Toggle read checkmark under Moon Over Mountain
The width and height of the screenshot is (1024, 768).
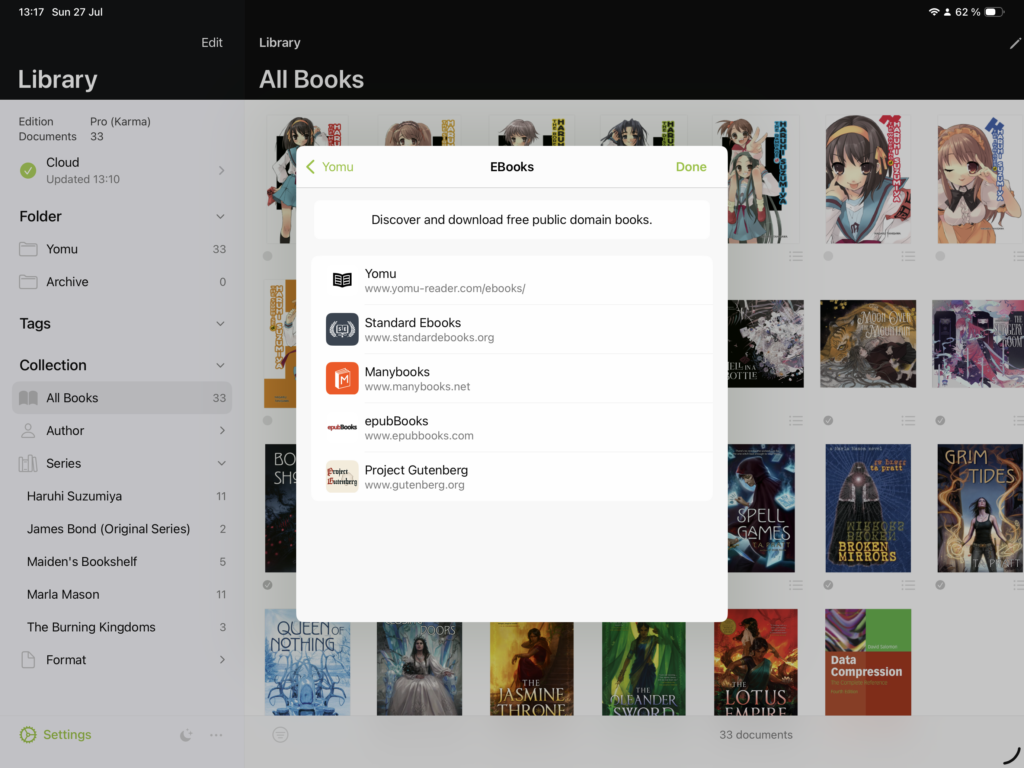click(x=828, y=421)
